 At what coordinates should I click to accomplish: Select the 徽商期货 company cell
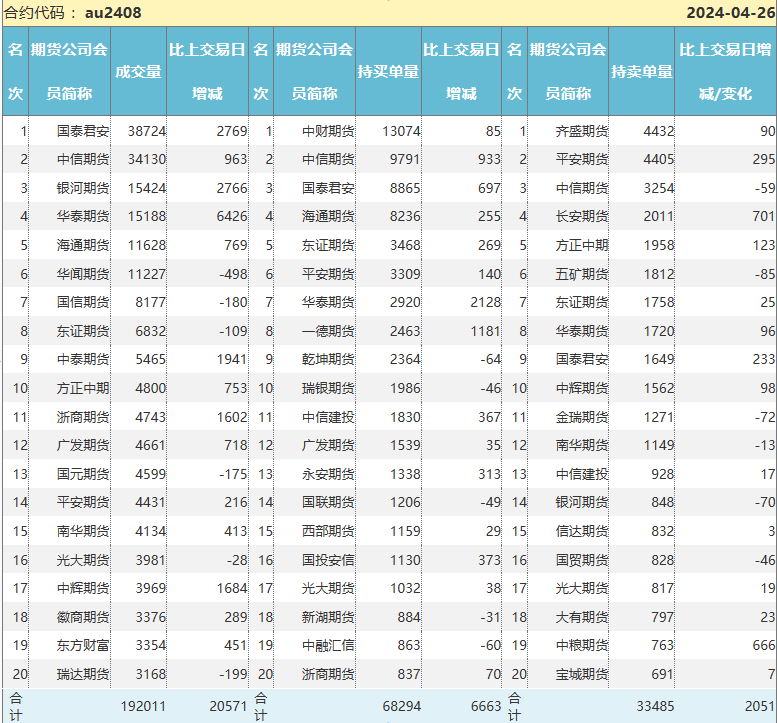click(x=83, y=618)
